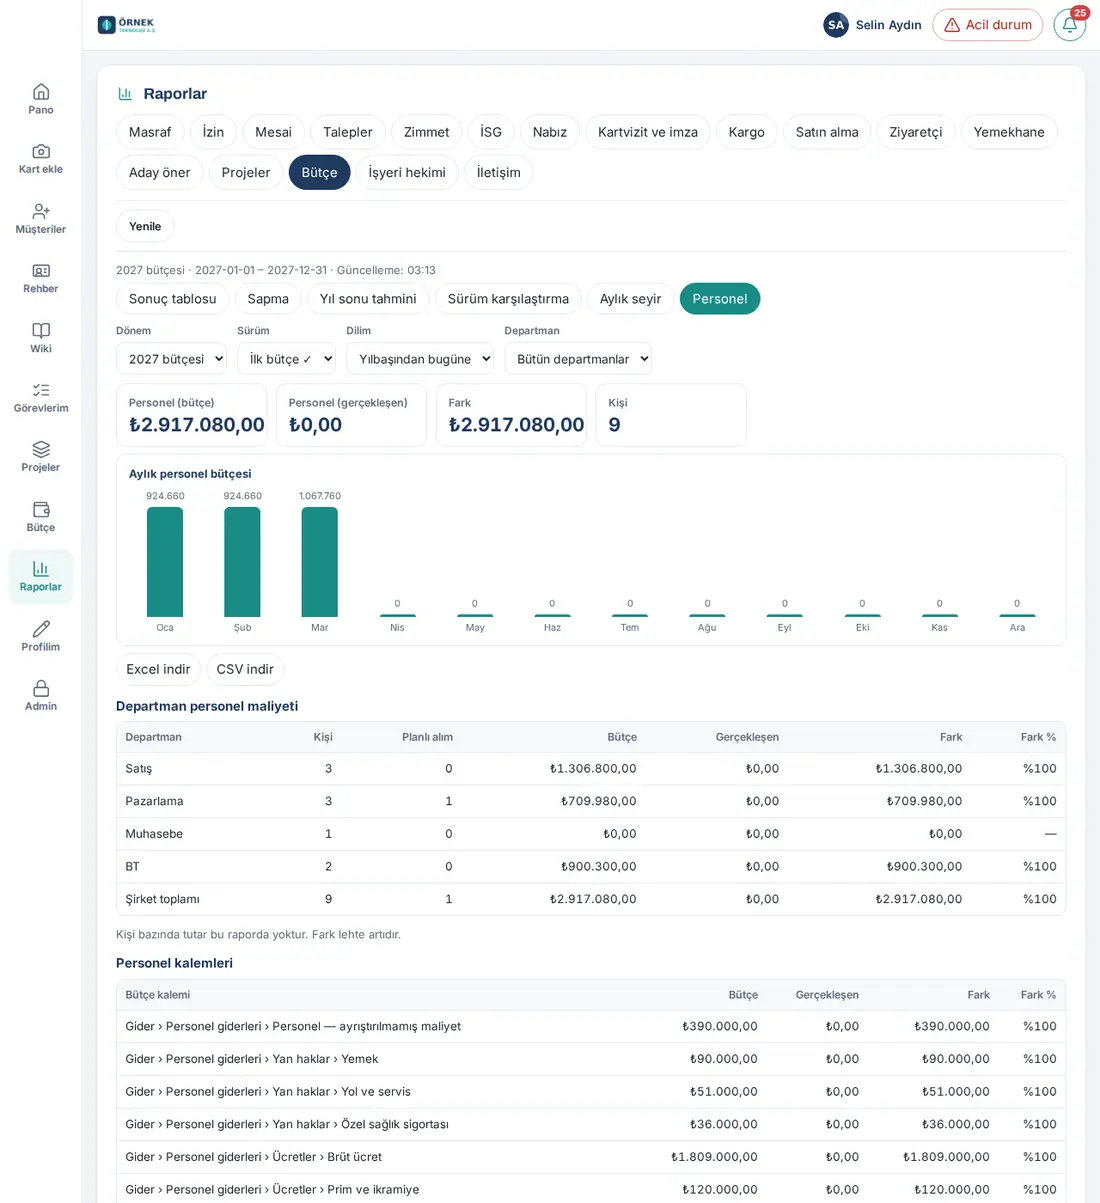This screenshot has height=1203, width=1100.
Task: Open Sürüm karşılaştırma view
Action: (508, 299)
